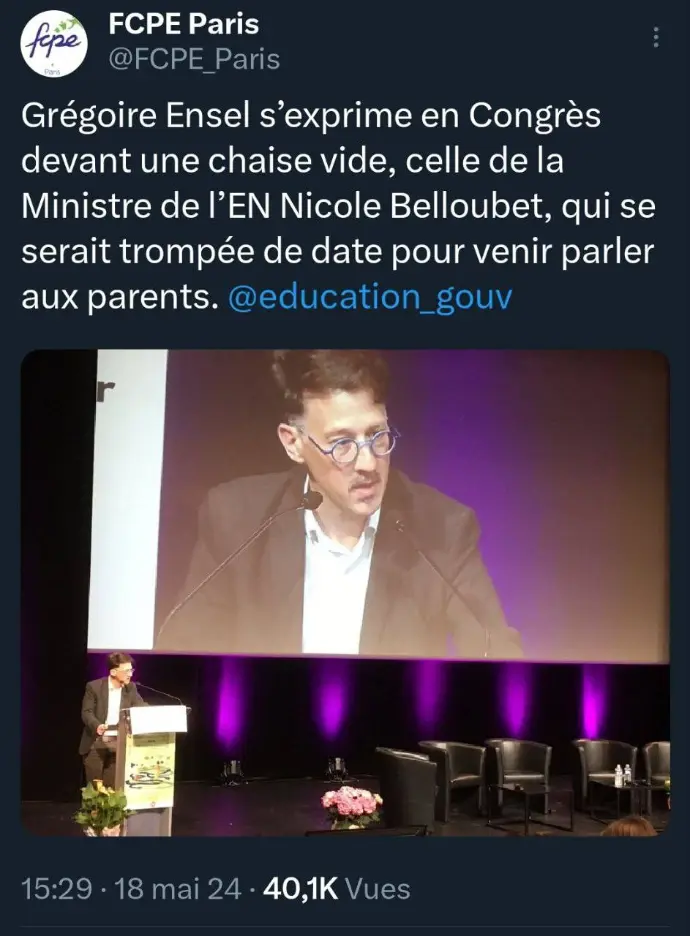Click the FCPE Paris display name

[183, 24]
